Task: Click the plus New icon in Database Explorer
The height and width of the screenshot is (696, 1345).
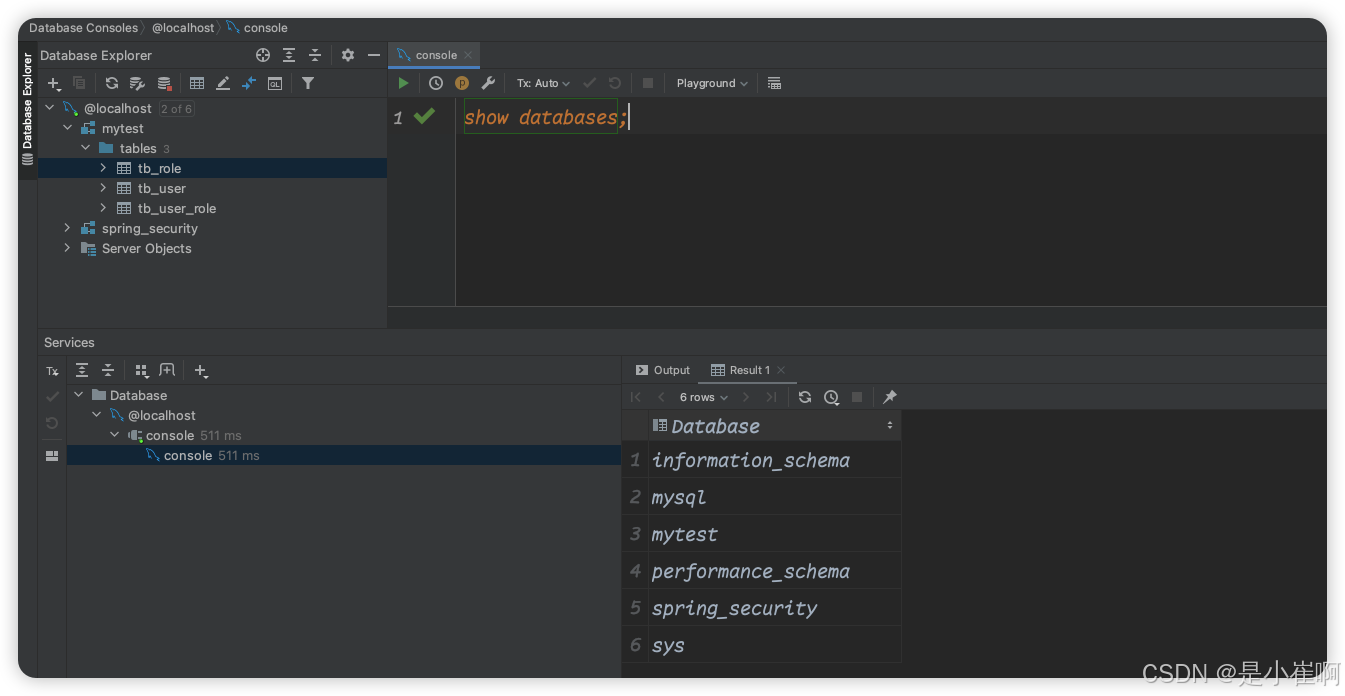Action: [54, 83]
